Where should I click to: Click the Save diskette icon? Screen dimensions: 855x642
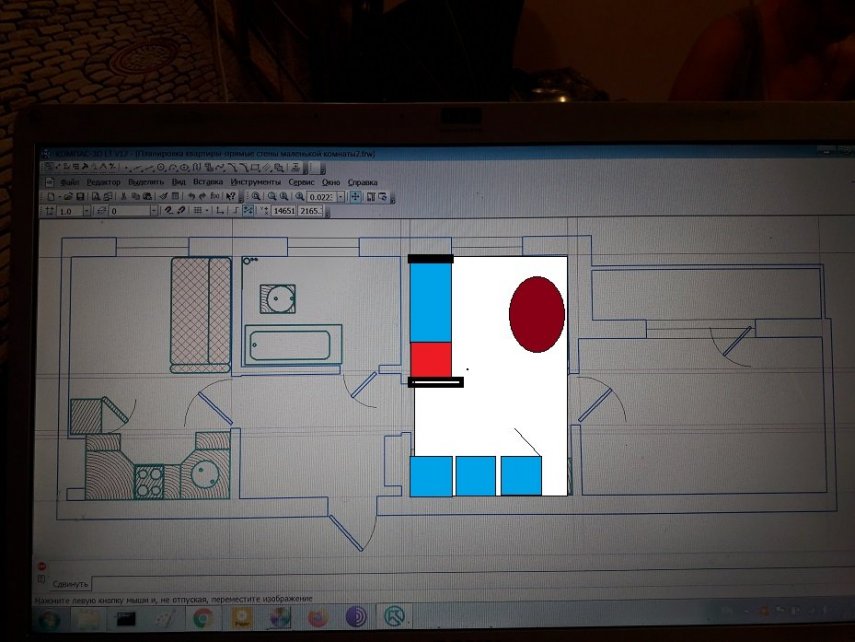click(x=80, y=197)
